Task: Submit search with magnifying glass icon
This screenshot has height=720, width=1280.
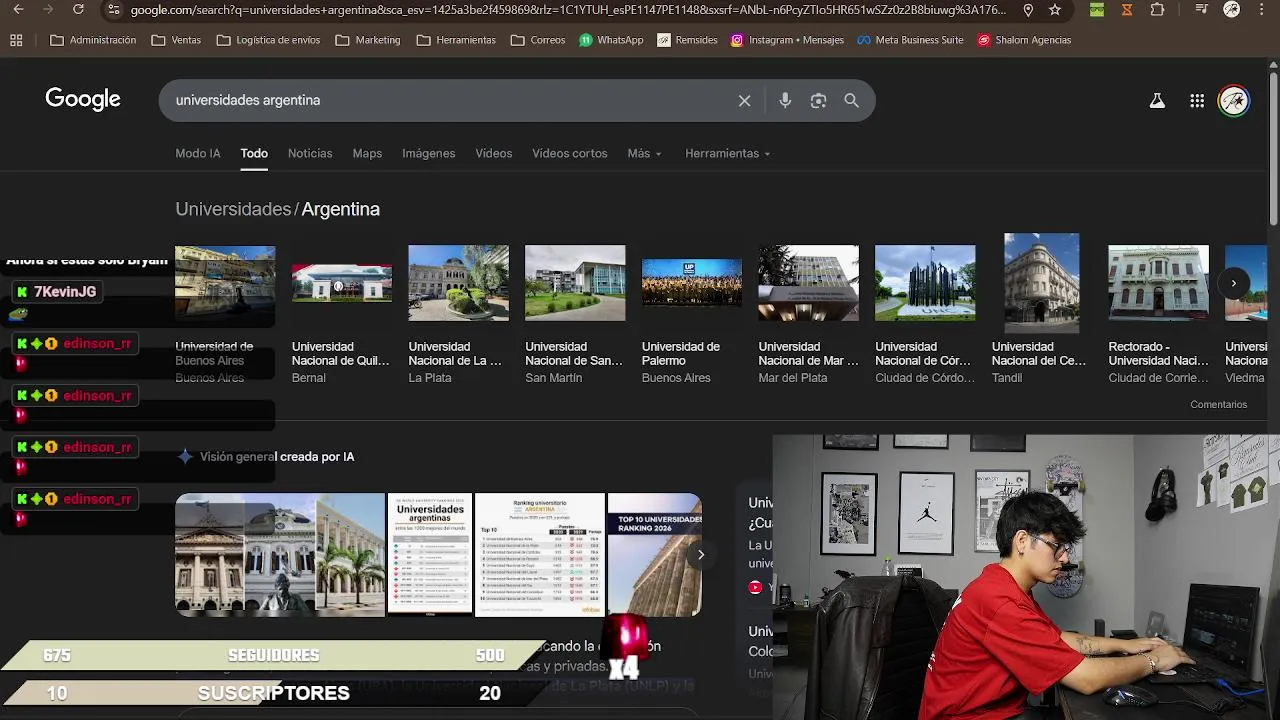Action: click(x=851, y=100)
